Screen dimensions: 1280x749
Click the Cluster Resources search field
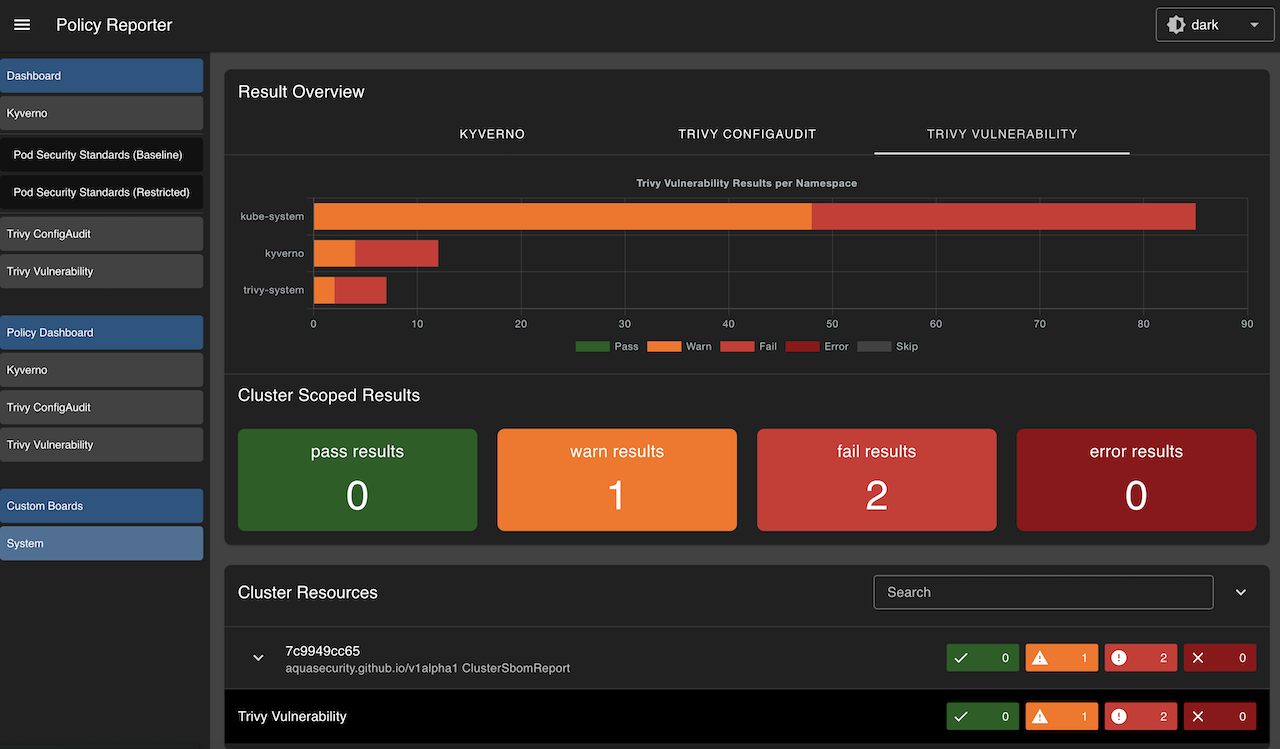(1043, 592)
